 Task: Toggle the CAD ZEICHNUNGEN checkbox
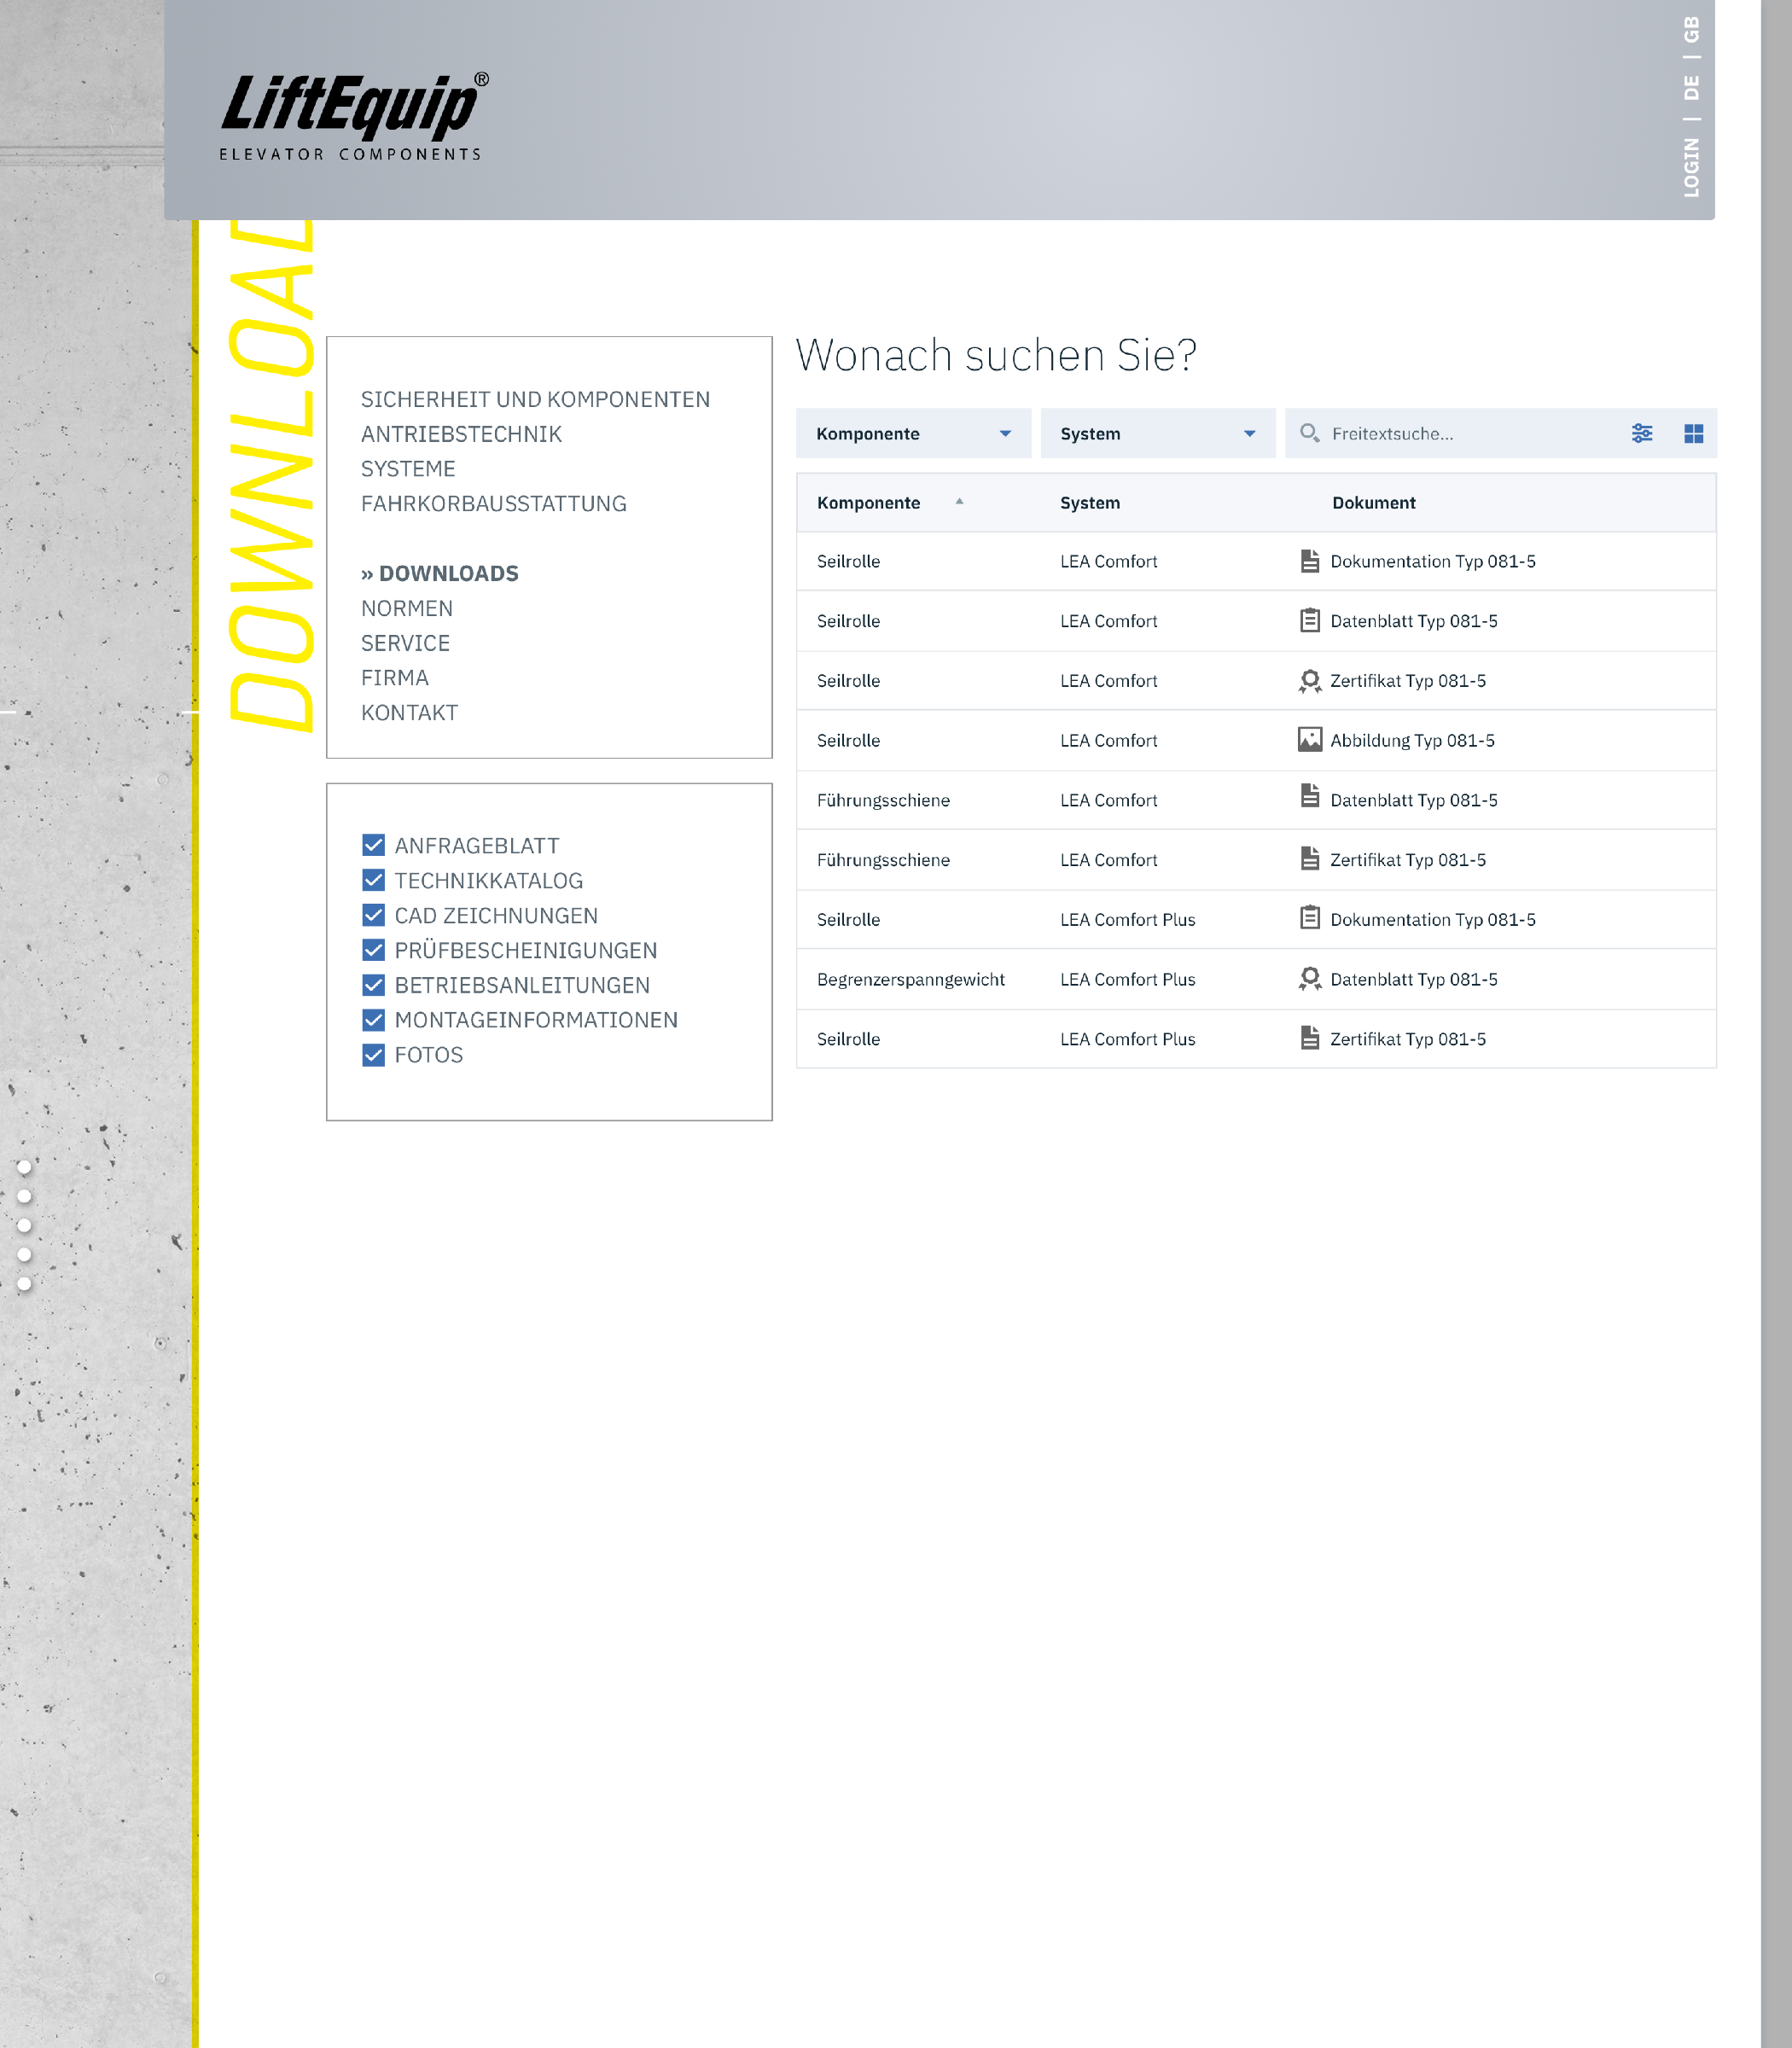(373, 915)
